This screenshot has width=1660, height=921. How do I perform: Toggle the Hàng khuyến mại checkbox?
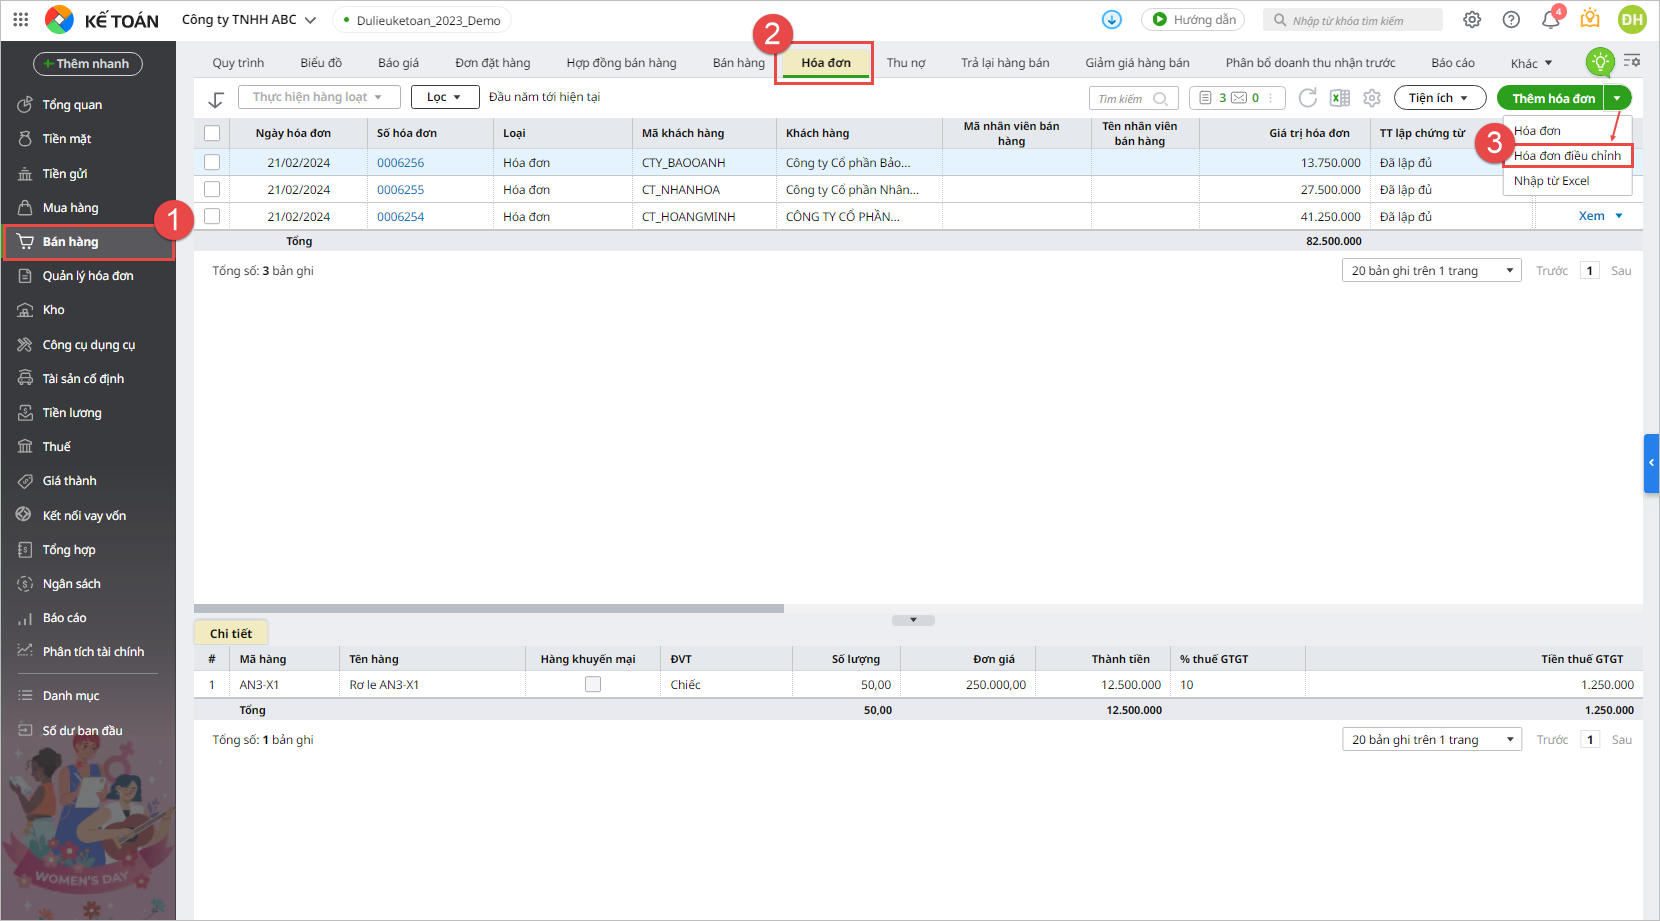(593, 685)
